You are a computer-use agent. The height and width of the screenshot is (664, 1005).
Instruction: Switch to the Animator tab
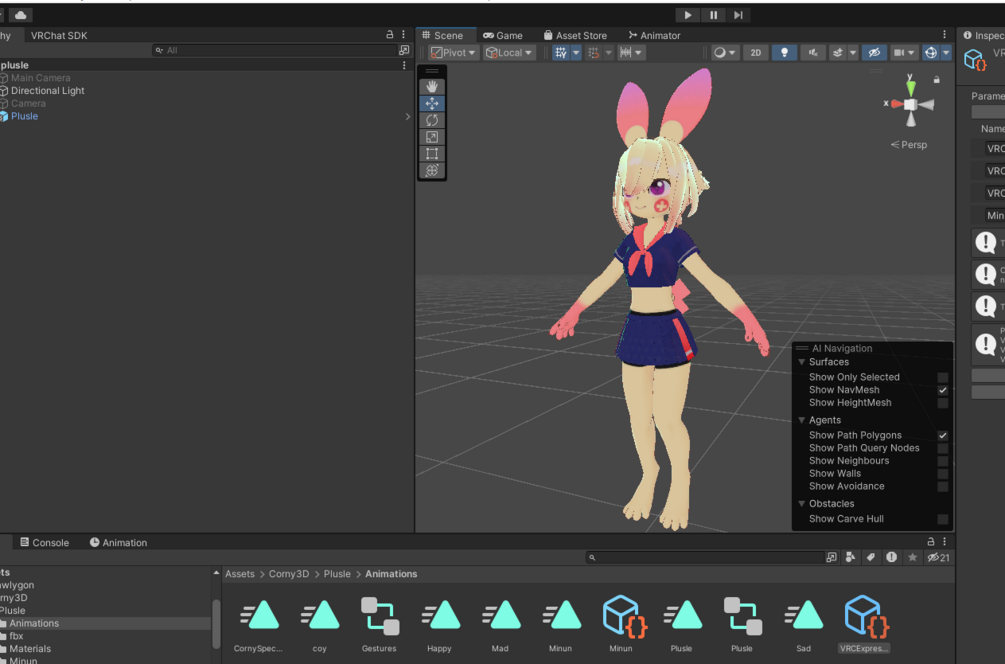click(654, 35)
